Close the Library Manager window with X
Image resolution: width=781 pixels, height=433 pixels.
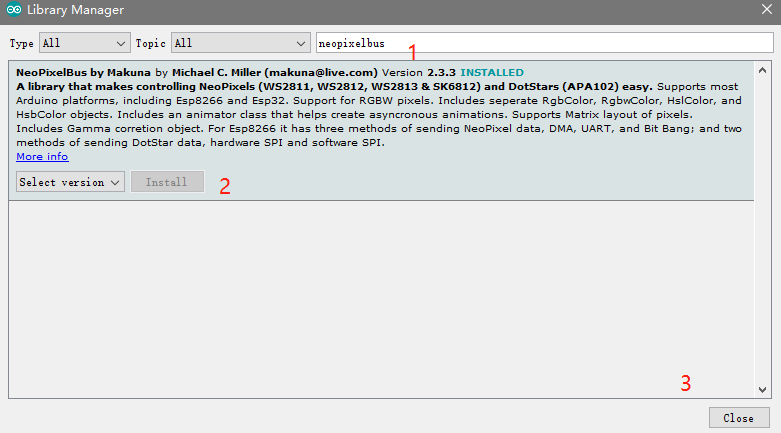pos(765,10)
